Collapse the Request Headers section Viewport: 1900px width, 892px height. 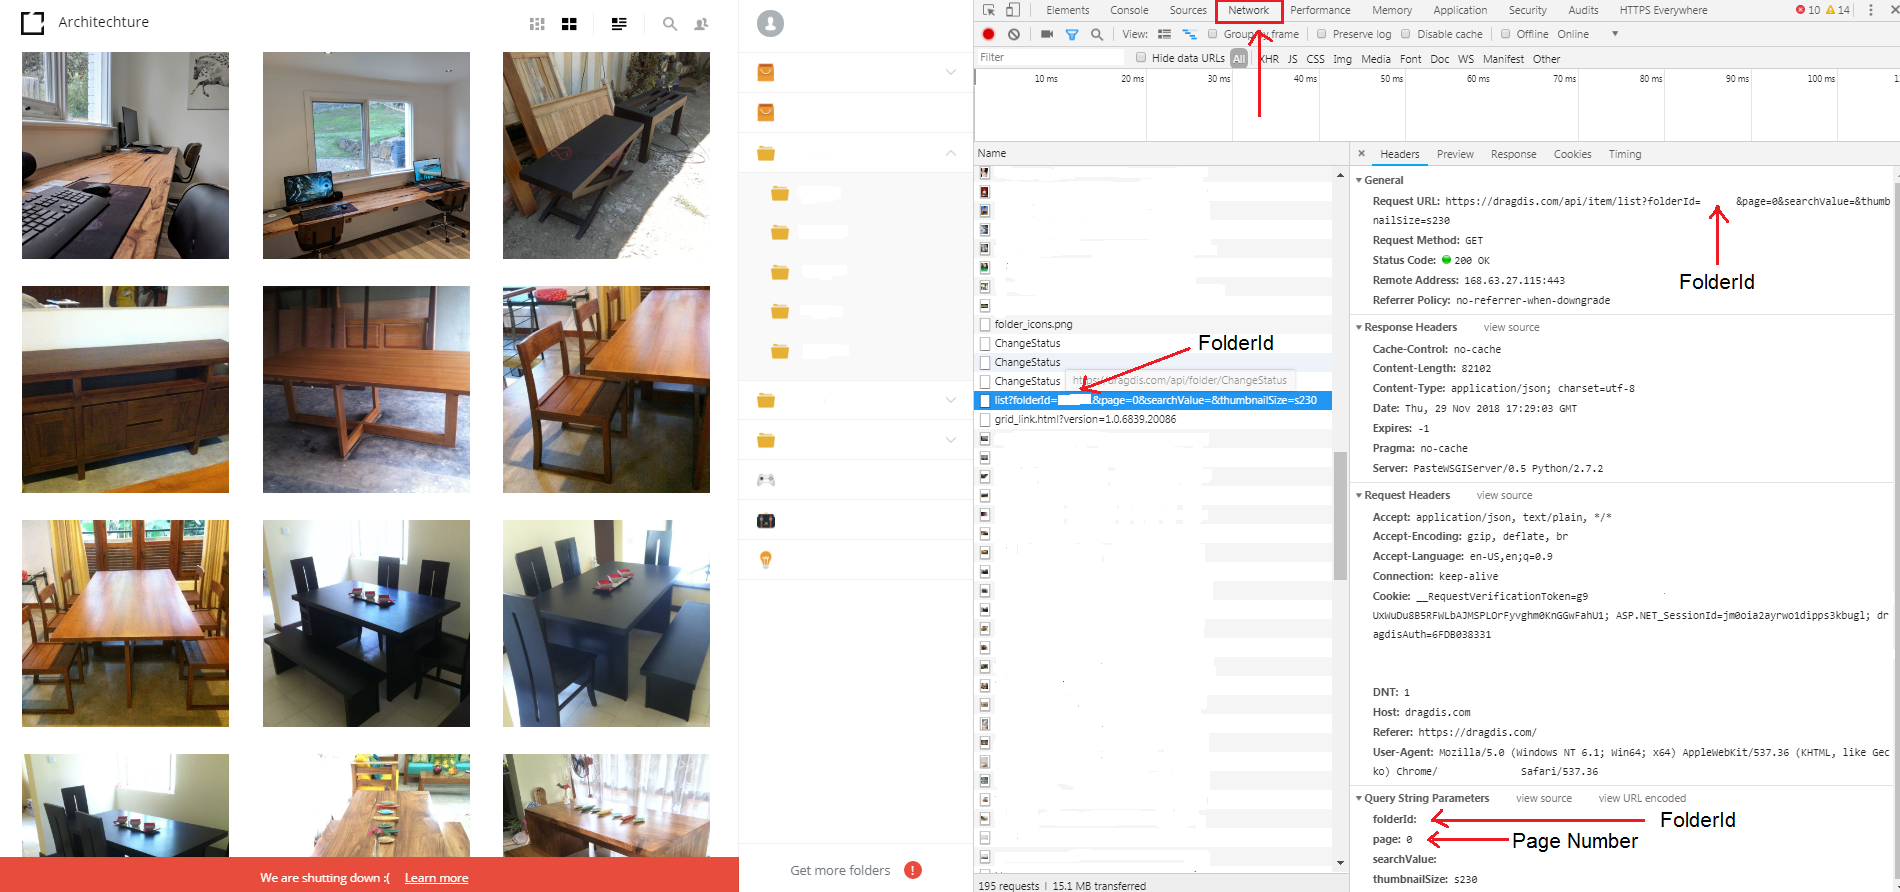1359,495
